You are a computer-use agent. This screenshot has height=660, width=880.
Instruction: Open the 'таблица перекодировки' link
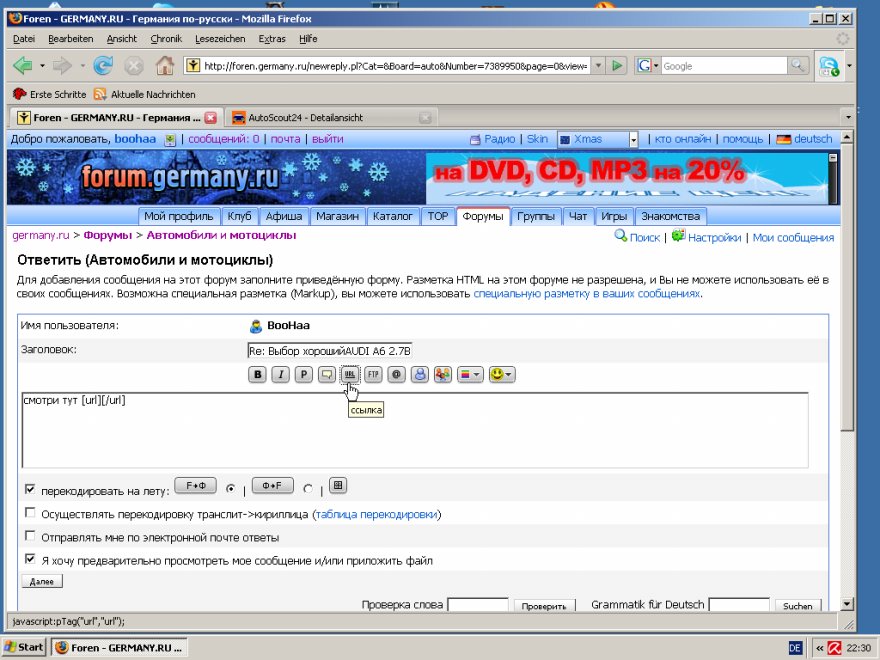tap(376, 514)
